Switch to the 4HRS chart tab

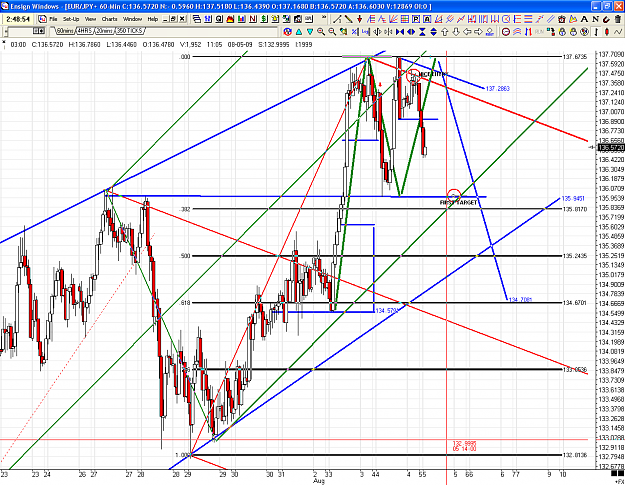[x=84, y=31]
